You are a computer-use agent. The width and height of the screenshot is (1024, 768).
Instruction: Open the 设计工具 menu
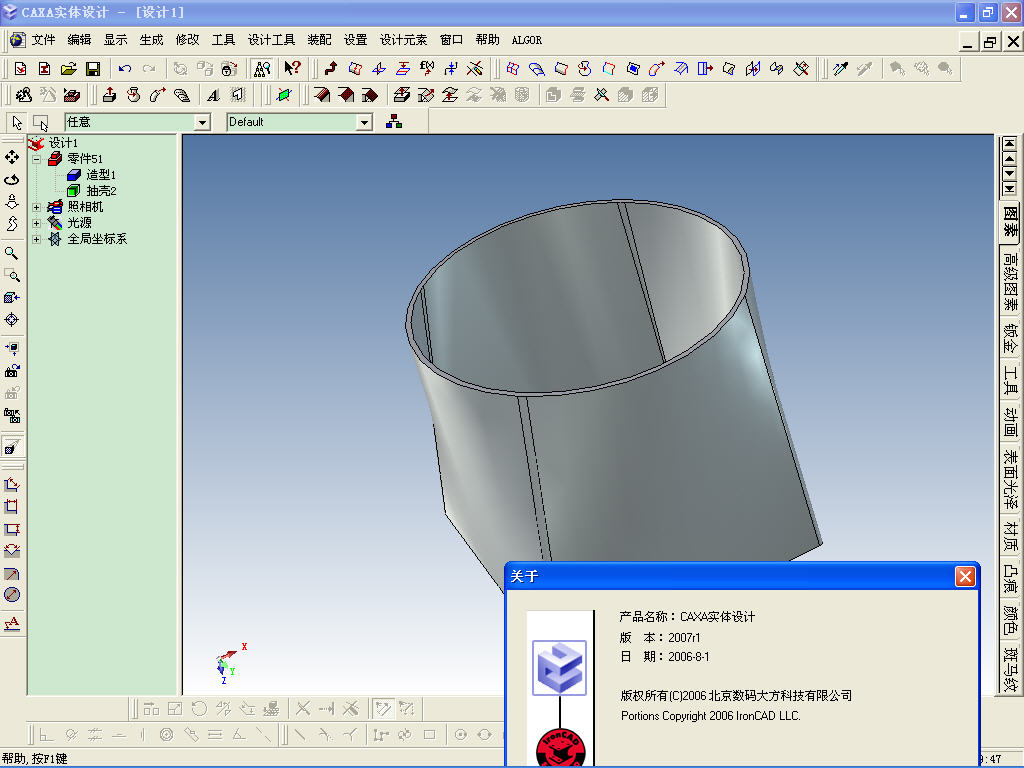click(x=271, y=40)
